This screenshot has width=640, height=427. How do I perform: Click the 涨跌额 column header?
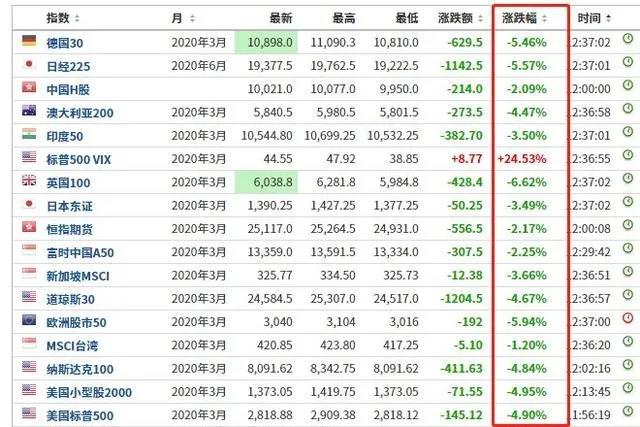tap(463, 18)
